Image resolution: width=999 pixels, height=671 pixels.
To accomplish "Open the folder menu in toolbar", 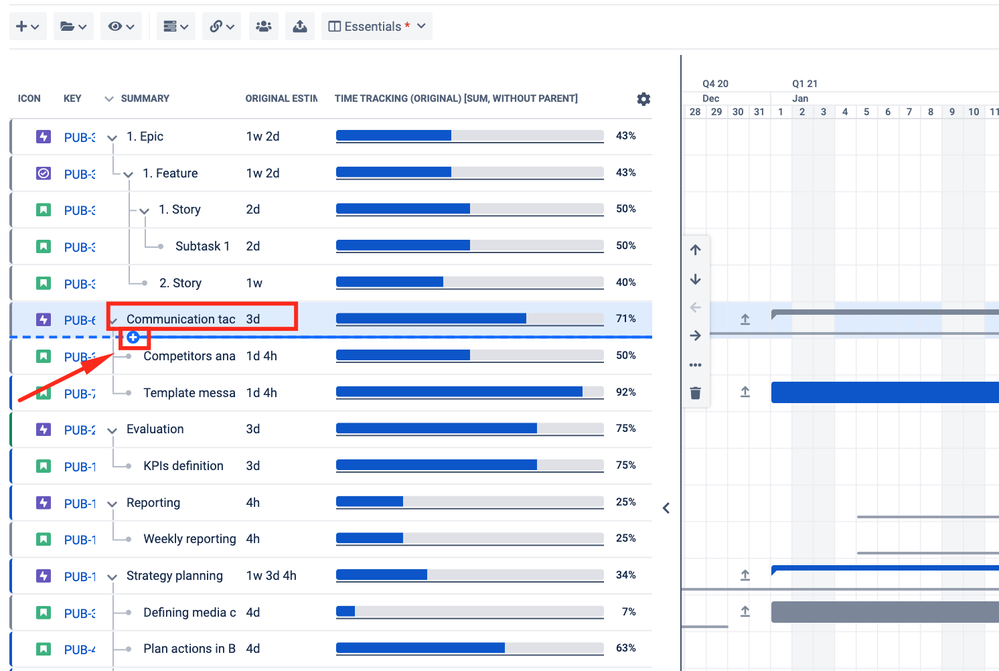I will pos(73,27).
